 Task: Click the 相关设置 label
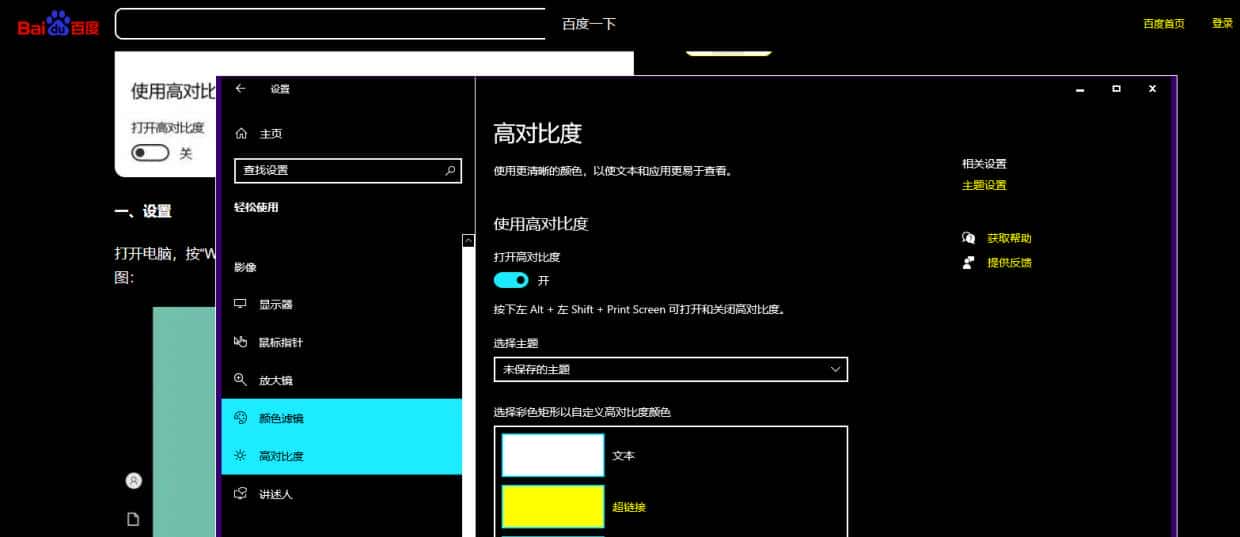[984, 163]
